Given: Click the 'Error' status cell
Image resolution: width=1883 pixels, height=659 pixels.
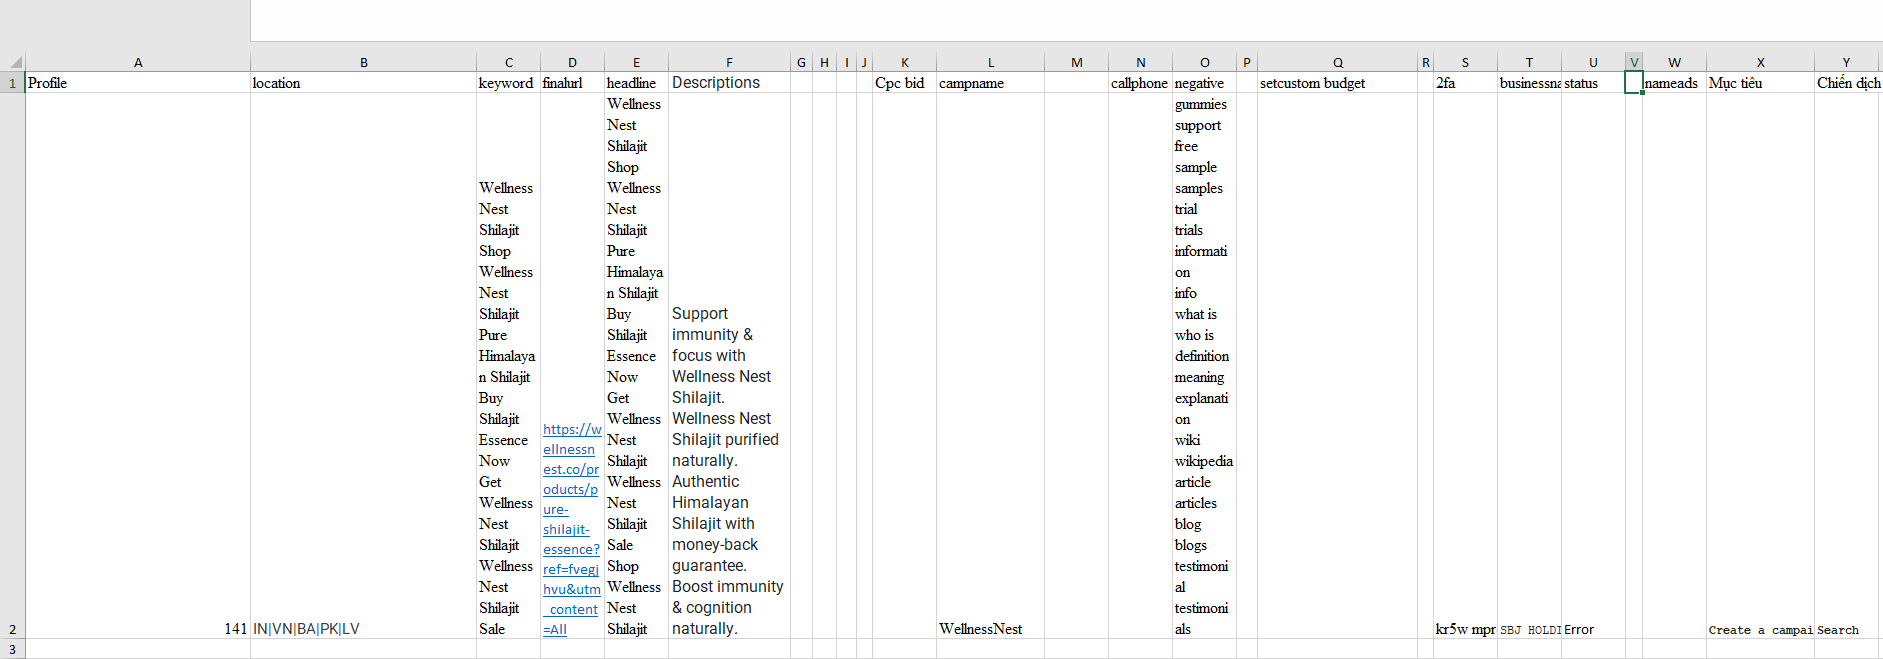Looking at the screenshot, I should [x=1592, y=629].
